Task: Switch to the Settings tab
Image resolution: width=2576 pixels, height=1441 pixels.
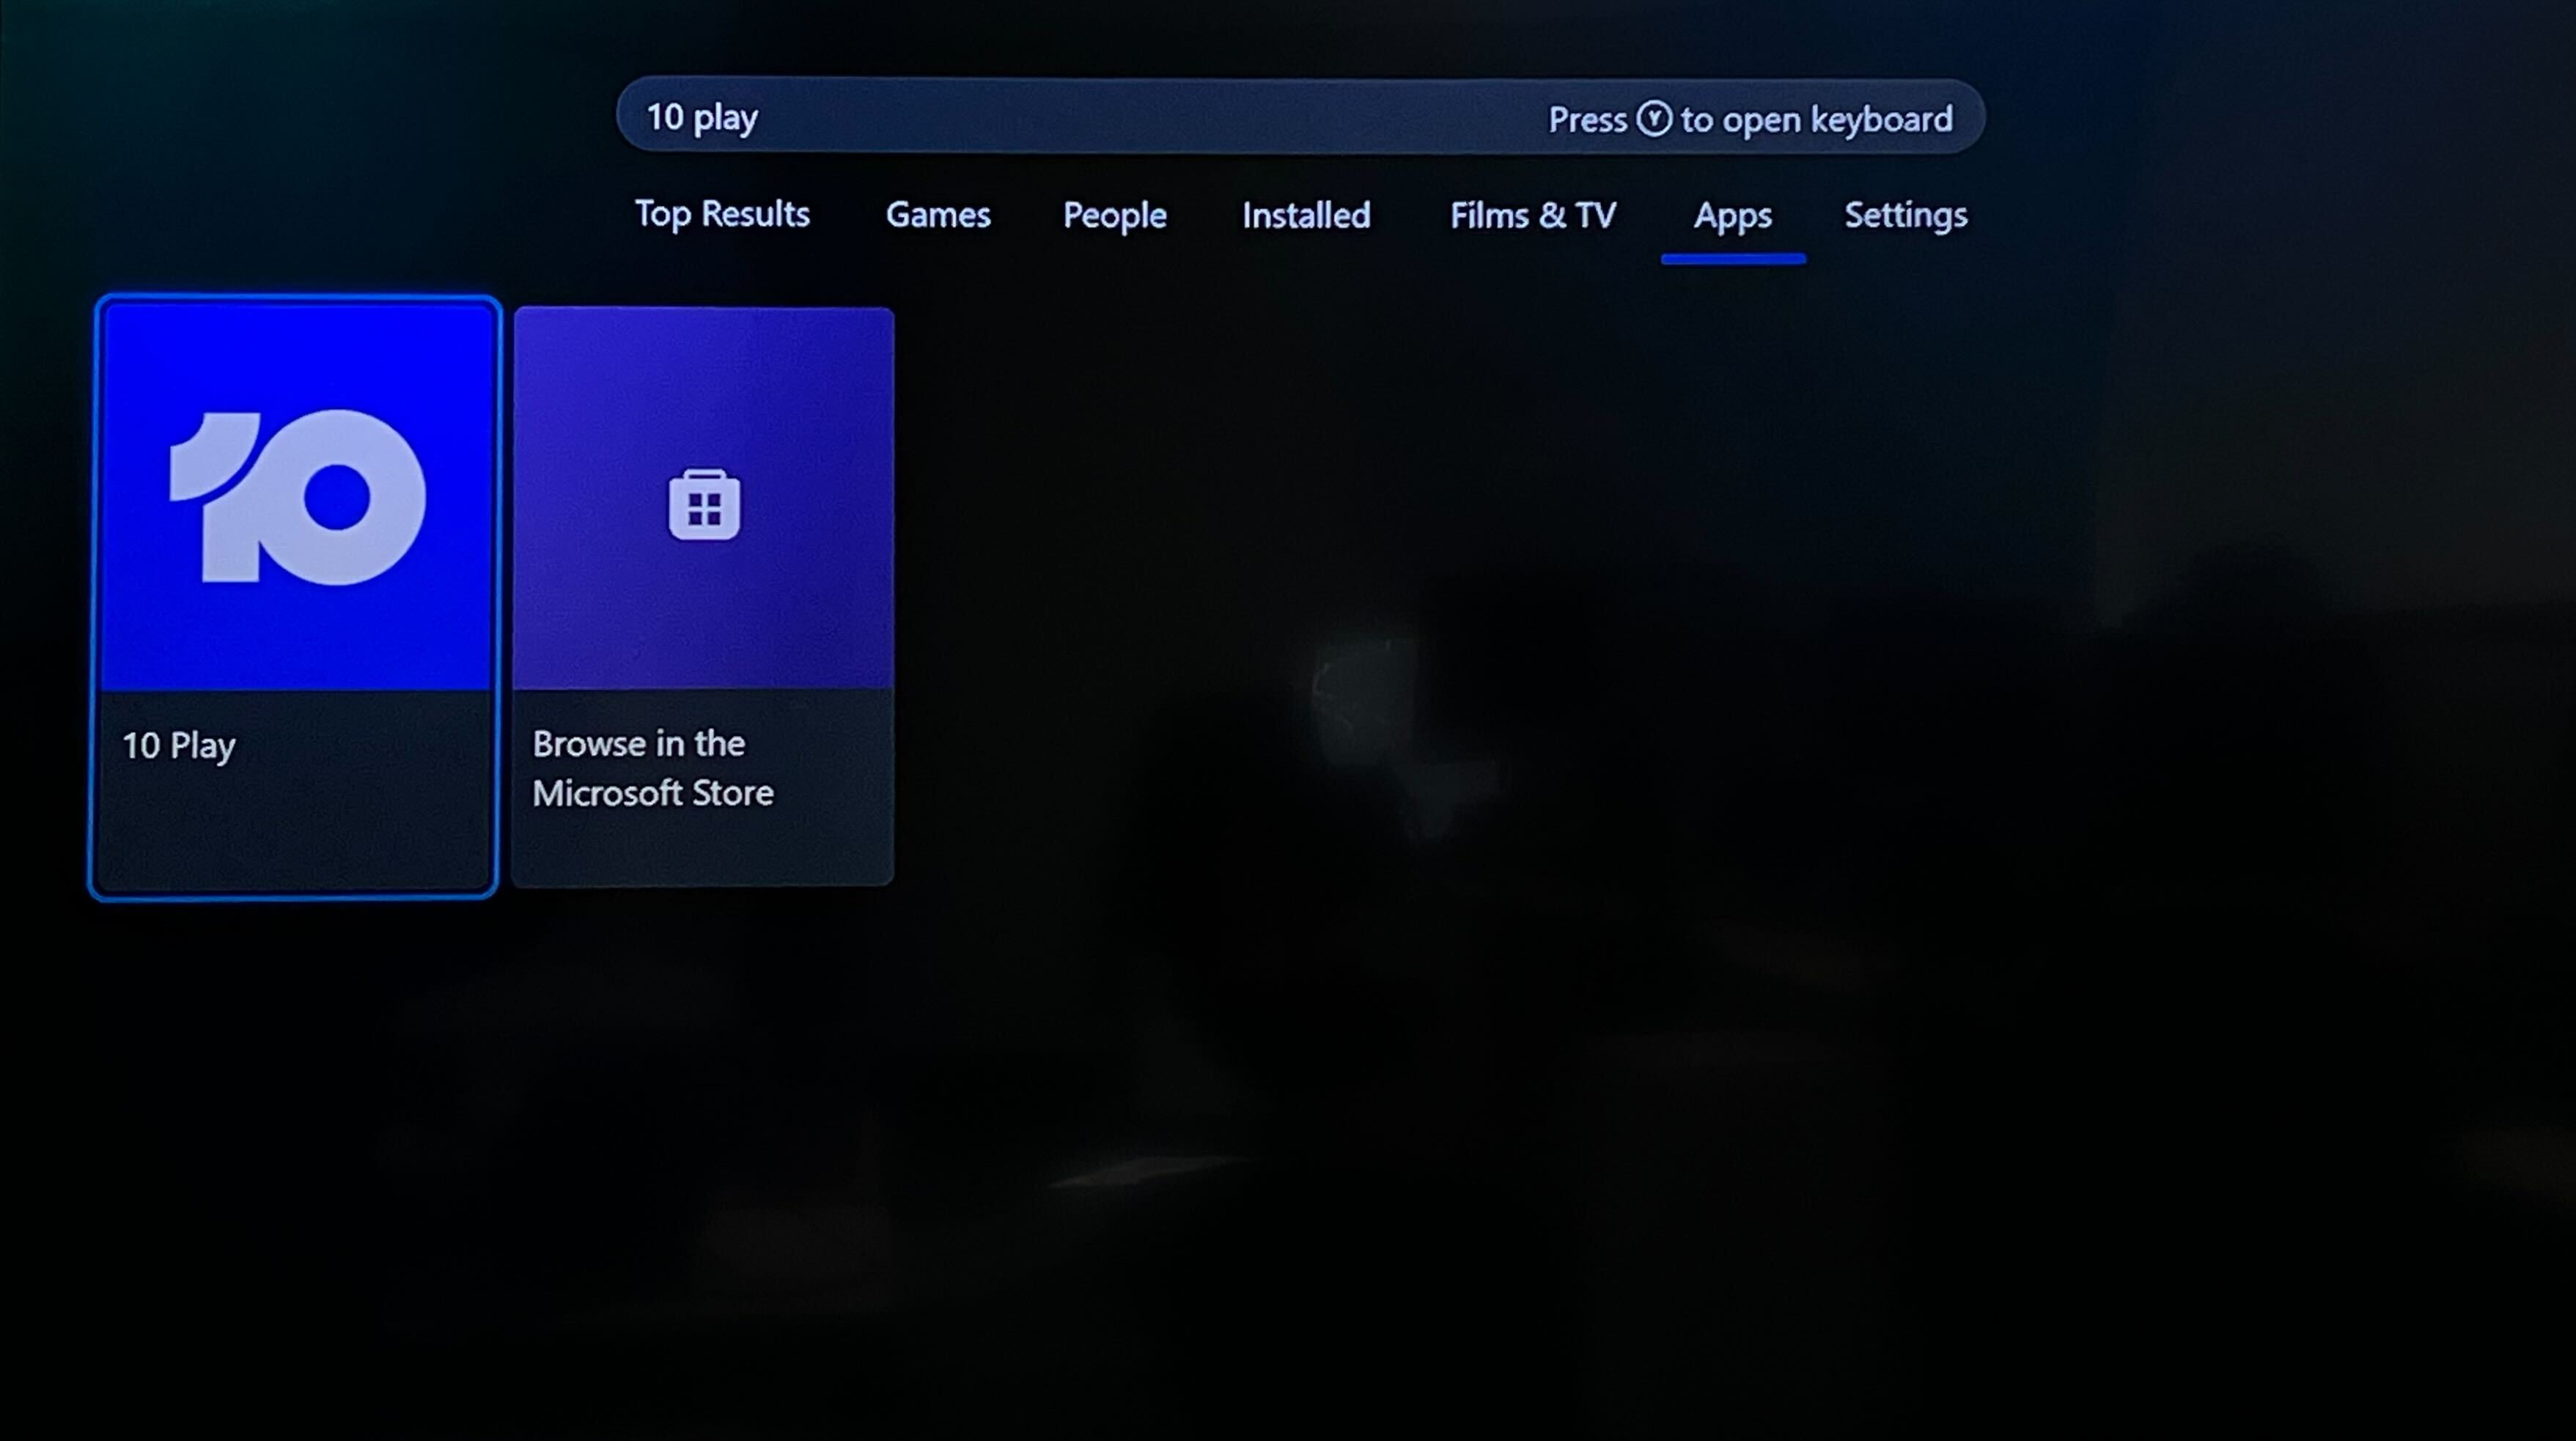Action: [1905, 215]
